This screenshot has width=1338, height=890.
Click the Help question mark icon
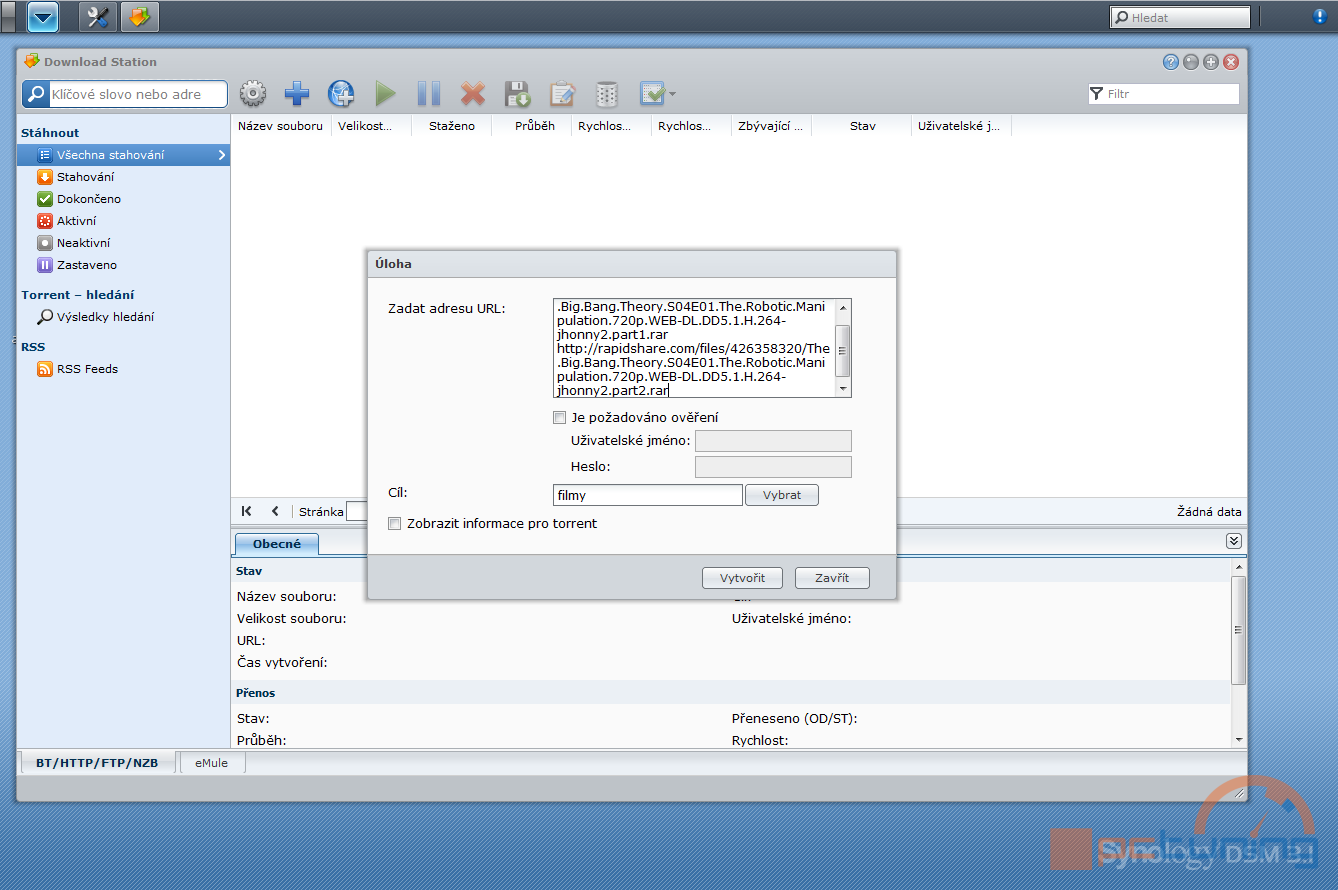tap(1171, 62)
